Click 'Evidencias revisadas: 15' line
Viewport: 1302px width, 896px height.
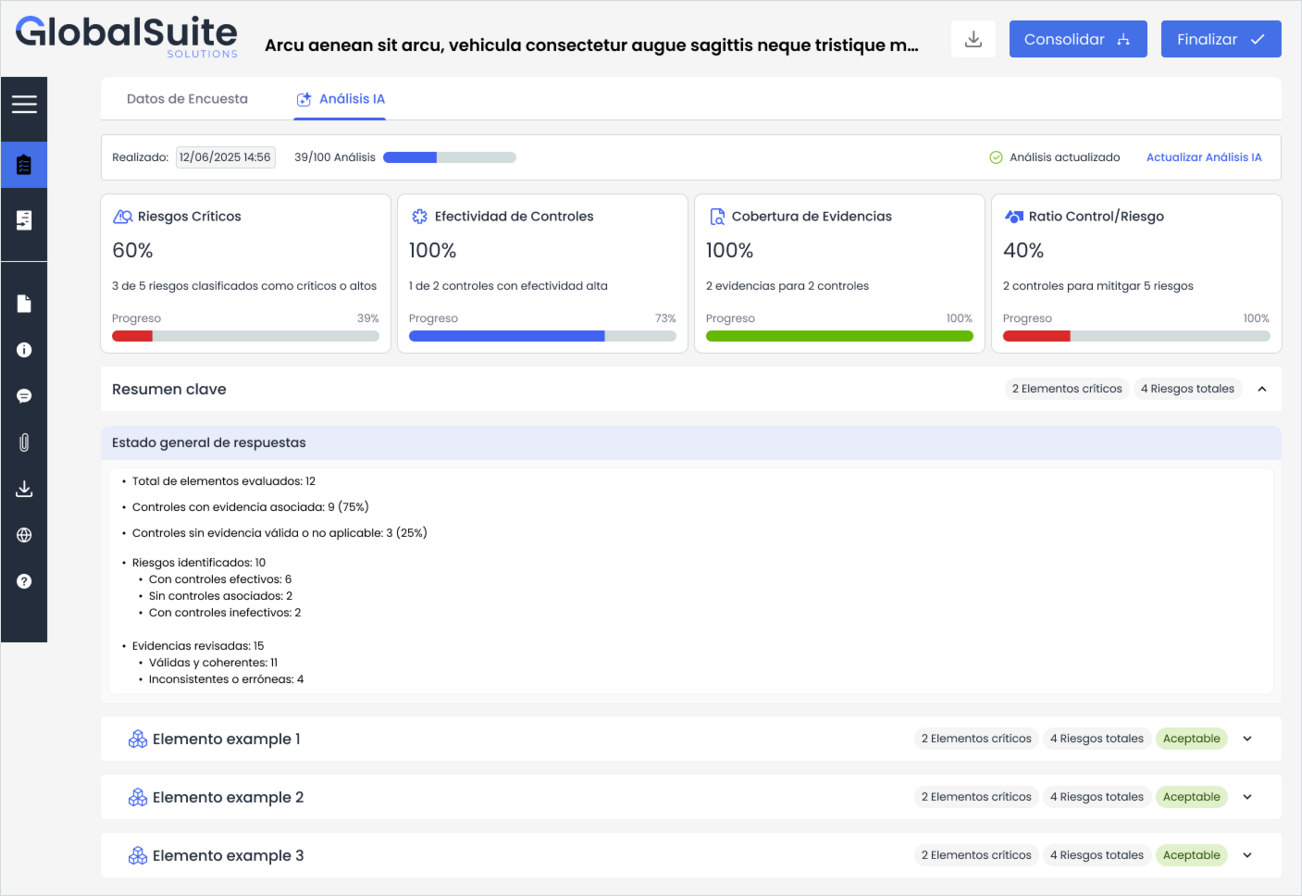tap(198, 646)
